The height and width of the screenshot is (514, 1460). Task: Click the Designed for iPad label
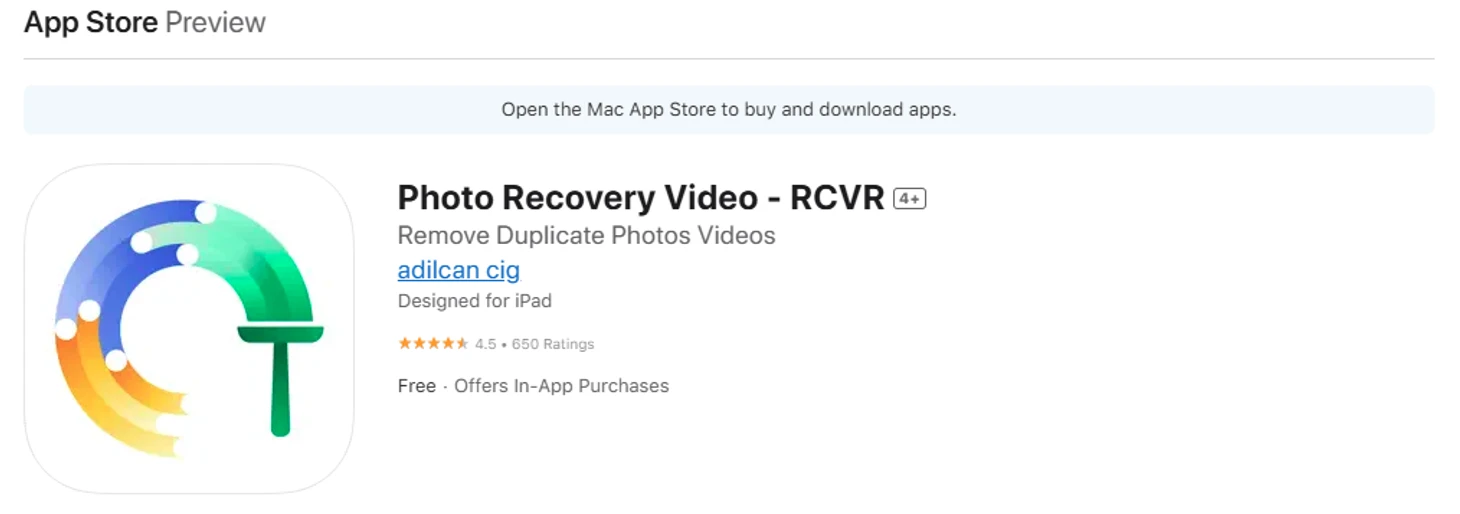point(475,301)
